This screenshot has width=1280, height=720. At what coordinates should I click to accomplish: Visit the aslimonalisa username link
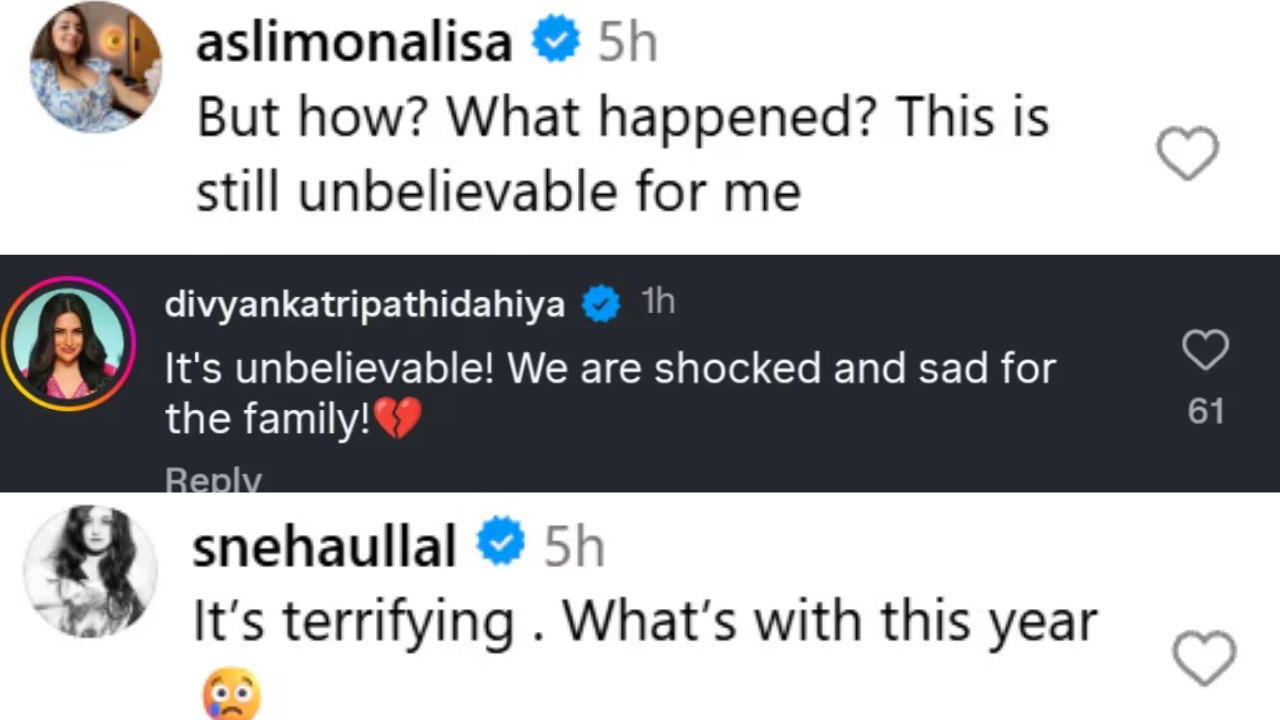(354, 43)
